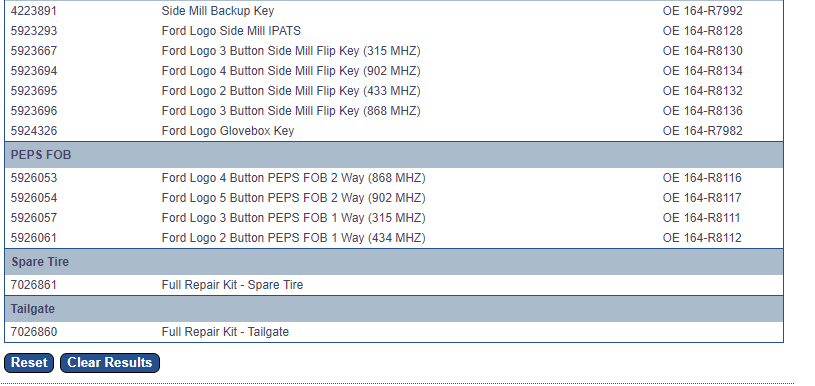Click the 2 Button PEPS FOB 1 Way (434 MHZ)
This screenshot has height=386, width=815.
(x=394, y=238)
